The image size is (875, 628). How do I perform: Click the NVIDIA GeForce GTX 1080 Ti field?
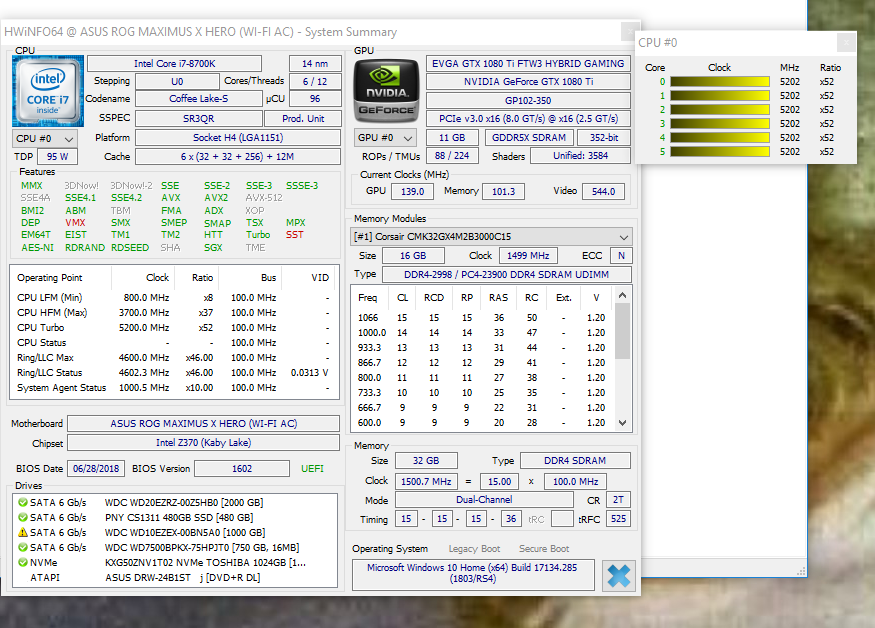[528, 82]
